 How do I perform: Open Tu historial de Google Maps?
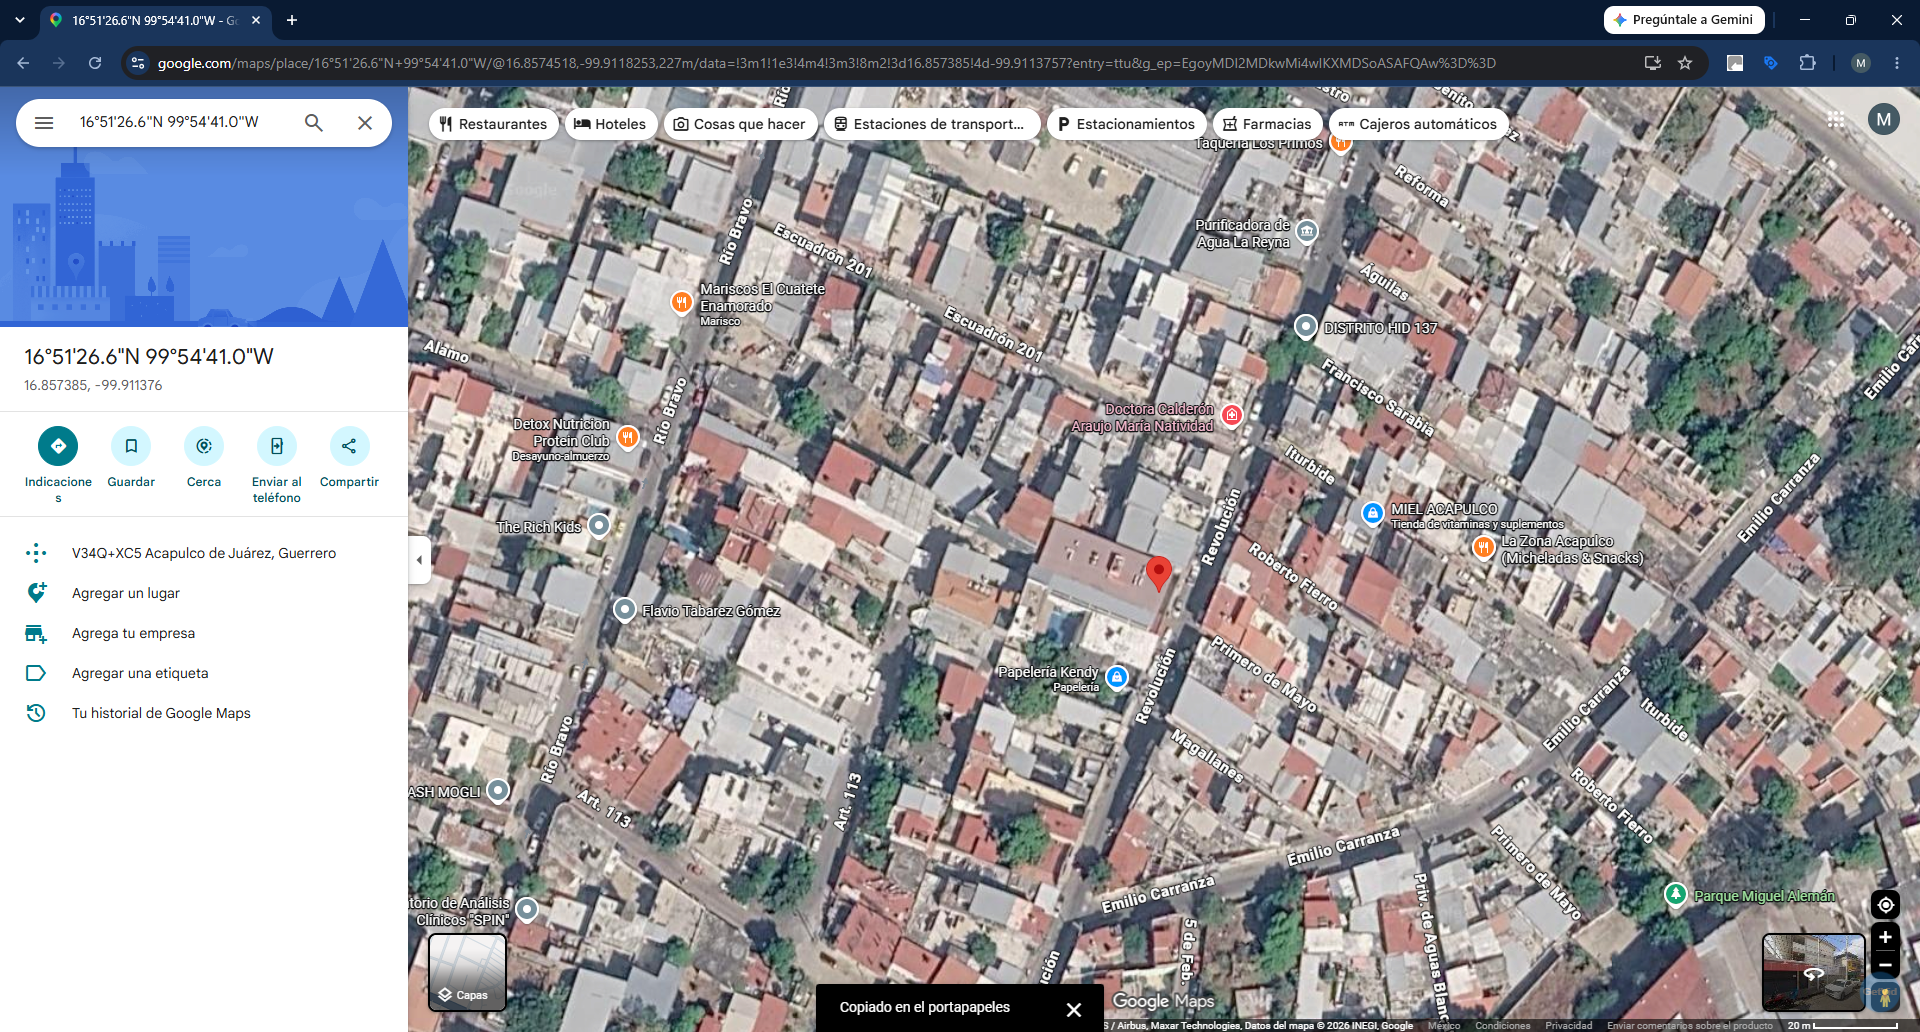pyautogui.click(x=204, y=713)
